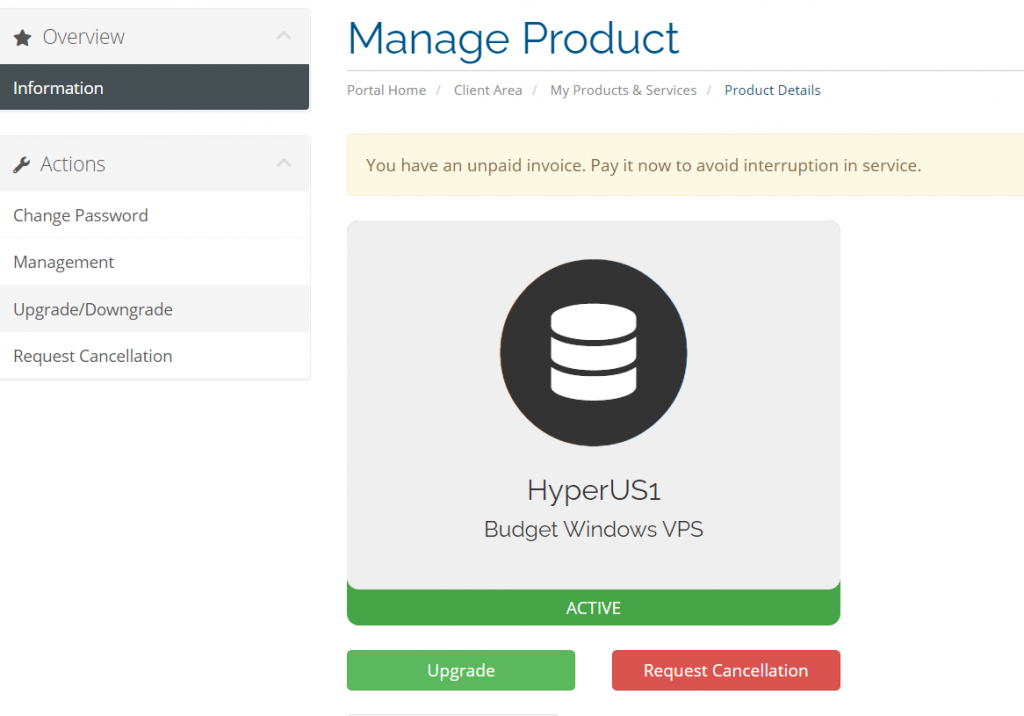Image resolution: width=1024 pixels, height=716 pixels.
Task: Open the Client Area breadcrumb link
Action: point(488,90)
